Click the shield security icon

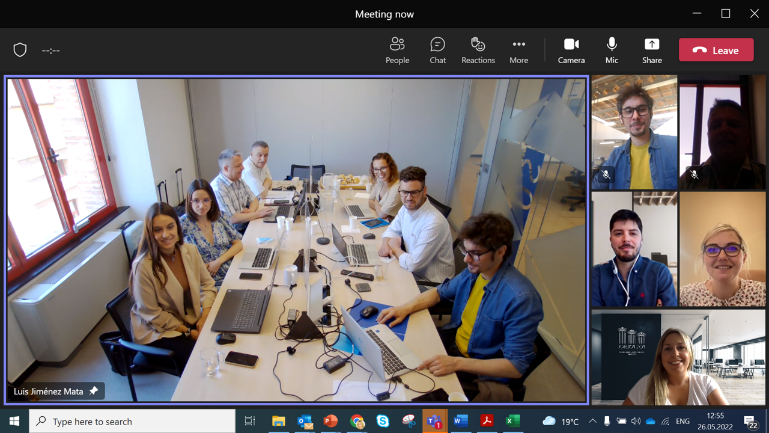coord(20,50)
